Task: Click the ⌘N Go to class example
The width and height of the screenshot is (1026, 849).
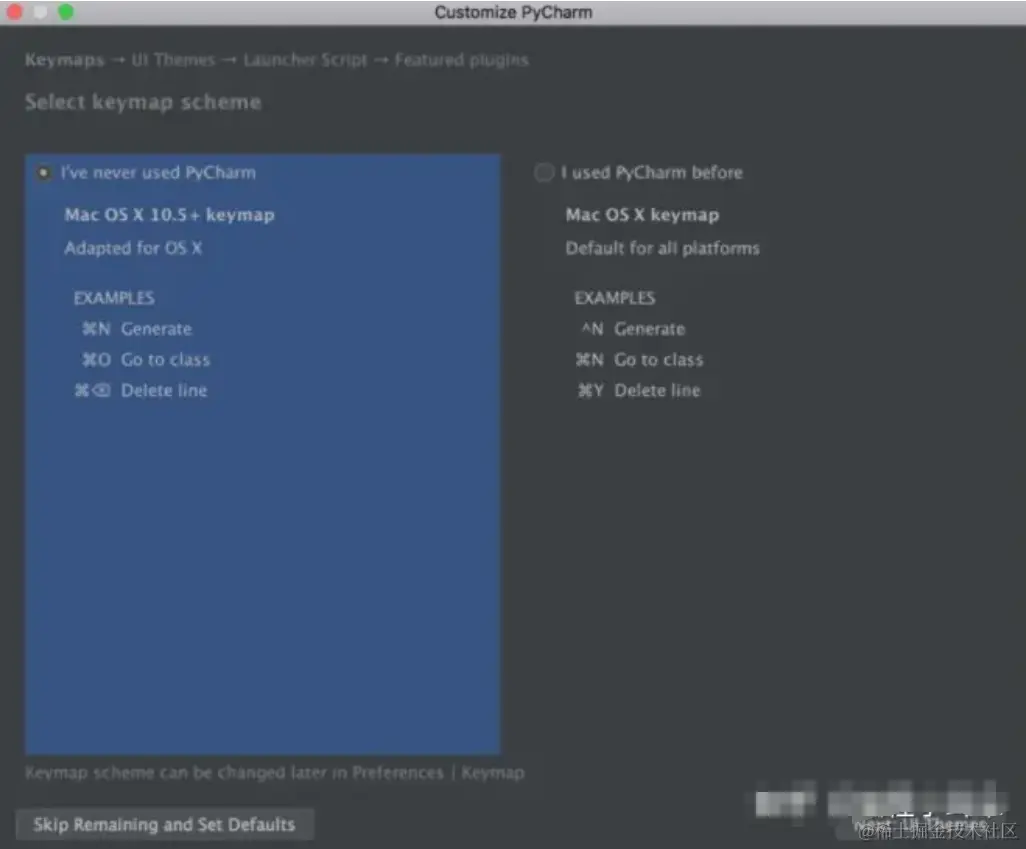Action: (639, 359)
